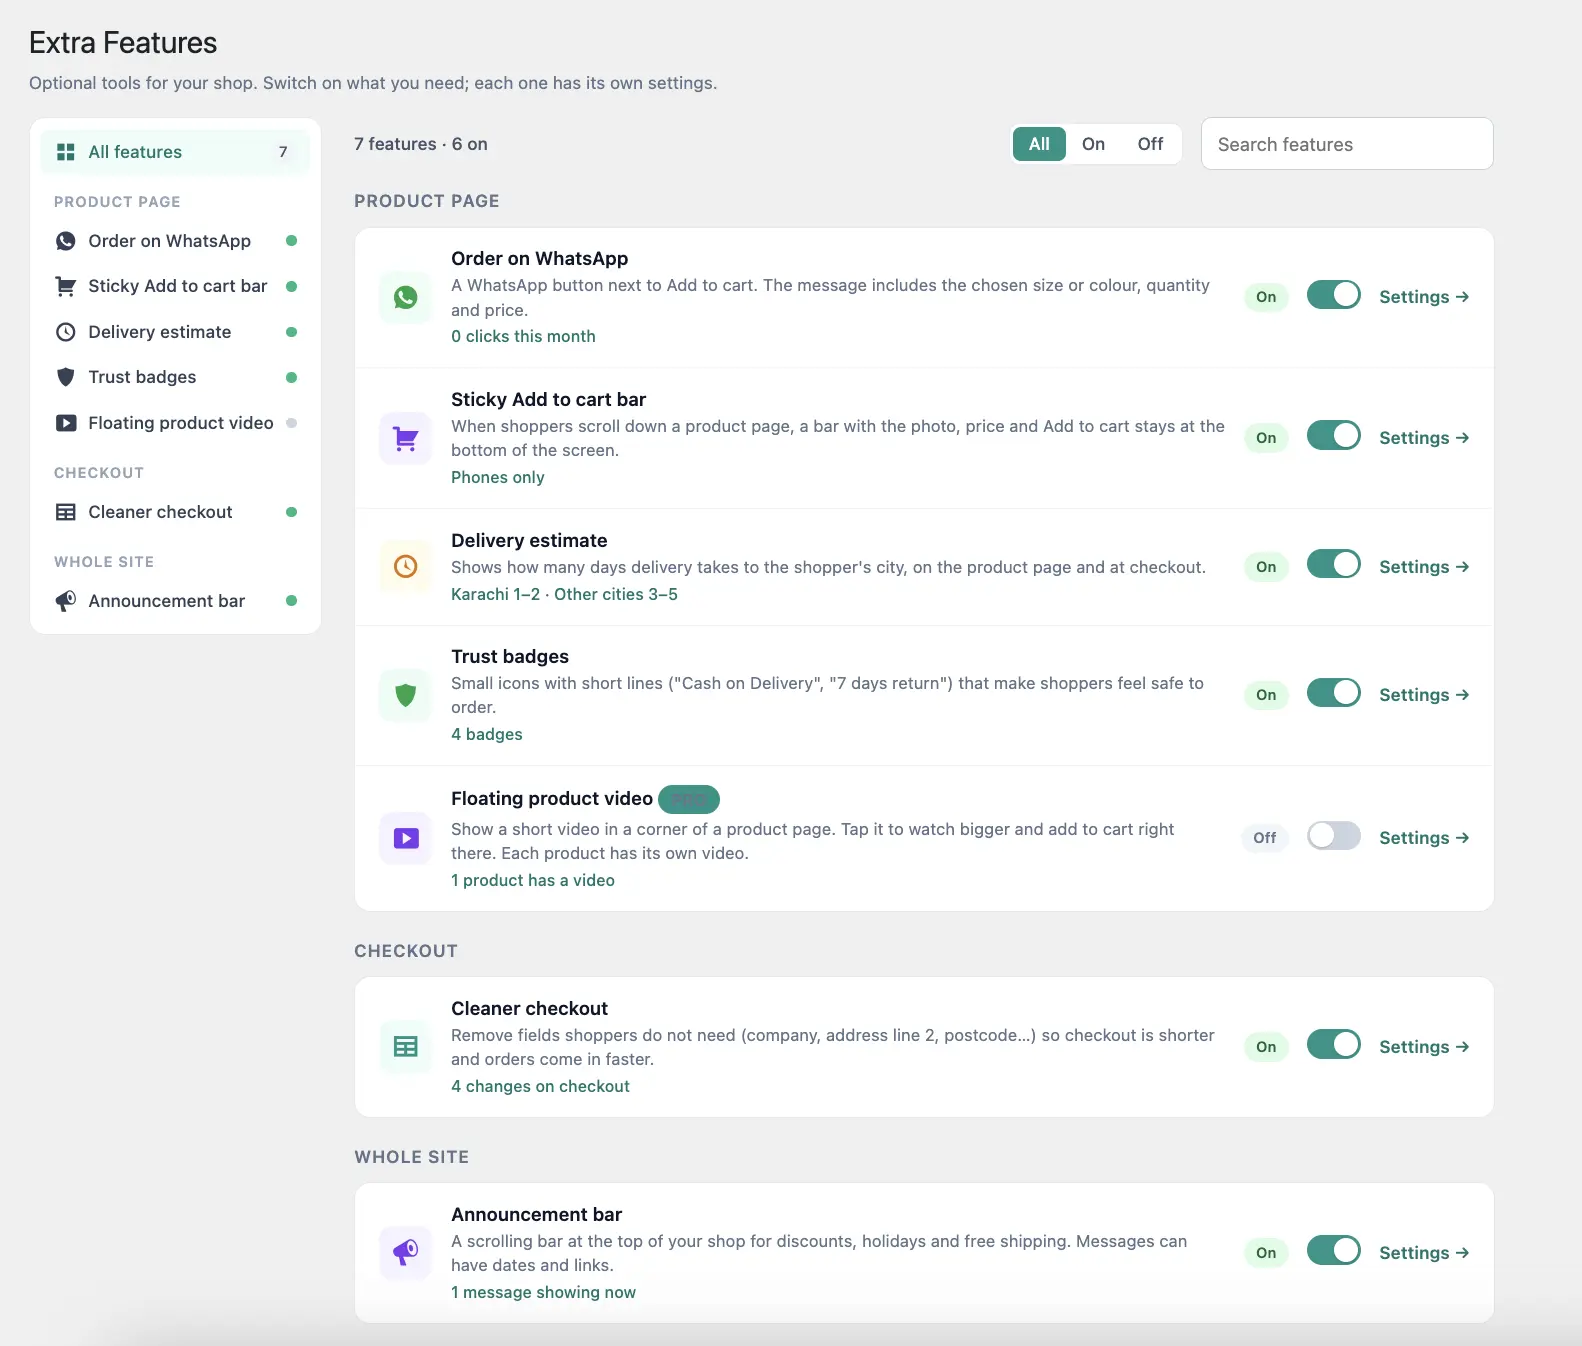Click the '4 badges' text

tap(487, 734)
